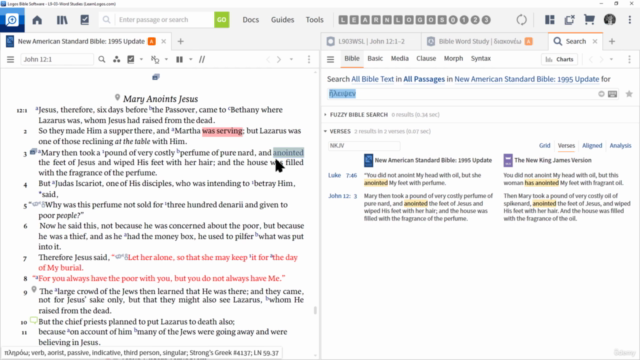Select the Syntax search type
Image resolution: width=640 pixels, height=360 pixels.
coord(481,59)
